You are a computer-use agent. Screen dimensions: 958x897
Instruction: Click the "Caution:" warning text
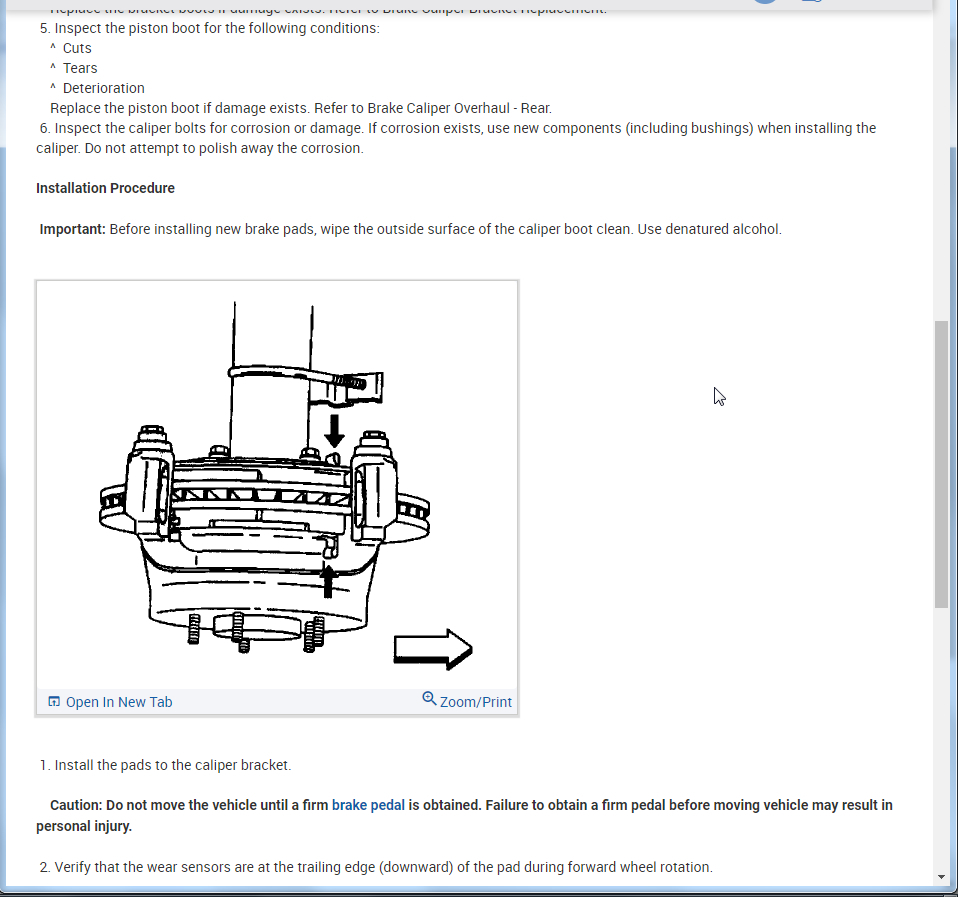tap(464, 815)
